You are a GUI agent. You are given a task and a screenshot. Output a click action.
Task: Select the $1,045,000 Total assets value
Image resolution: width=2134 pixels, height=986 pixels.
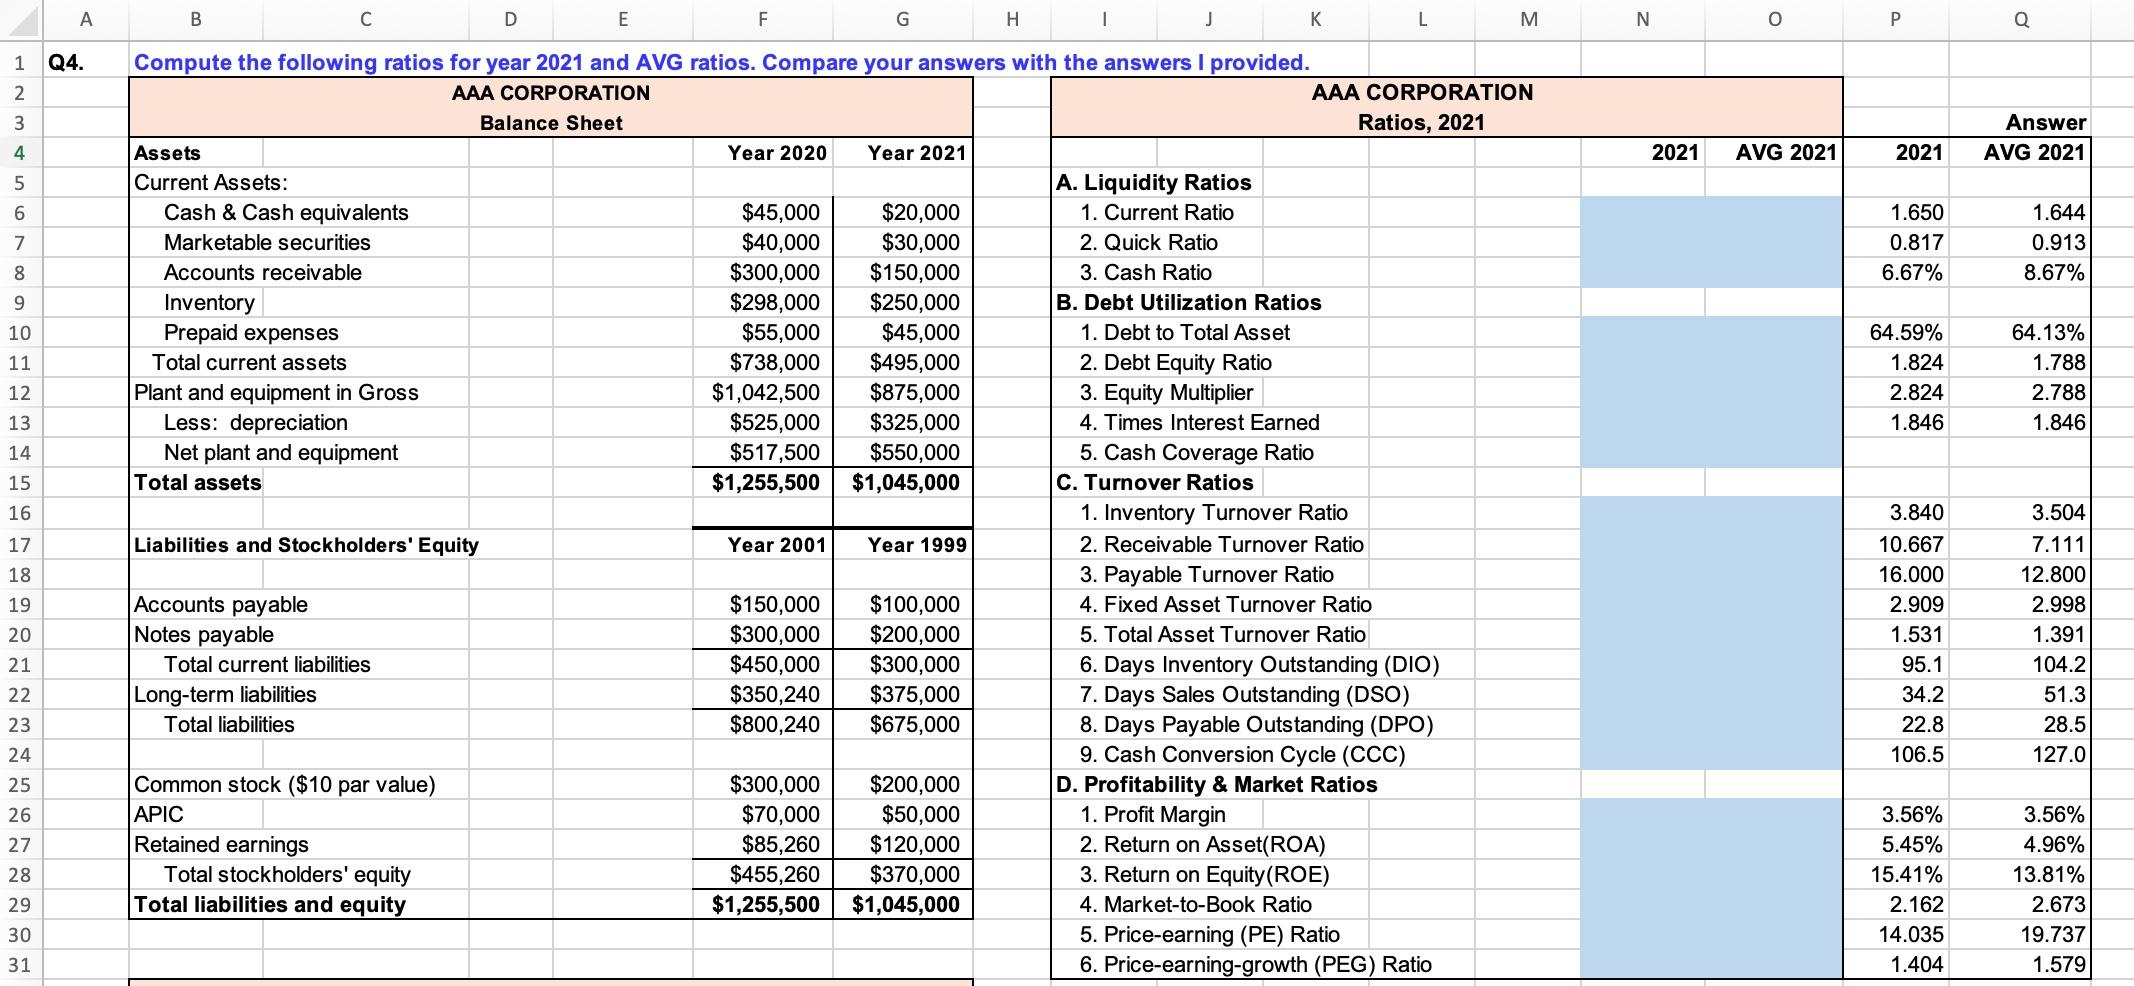[x=903, y=482]
